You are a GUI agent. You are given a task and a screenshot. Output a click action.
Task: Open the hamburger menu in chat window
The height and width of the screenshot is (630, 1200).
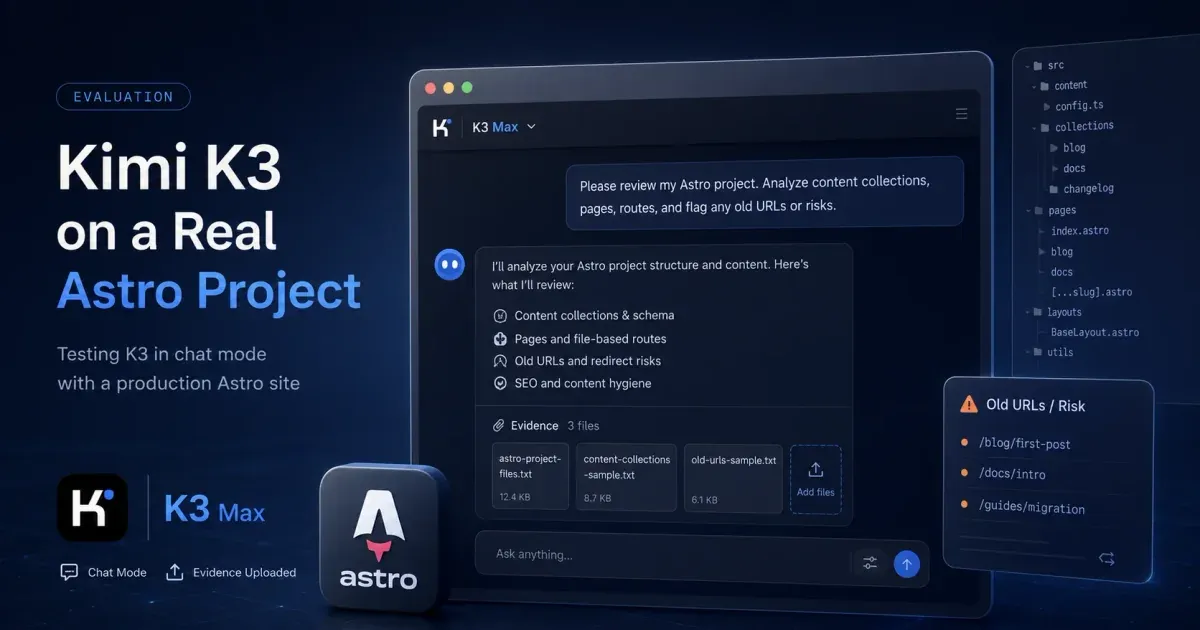962,114
